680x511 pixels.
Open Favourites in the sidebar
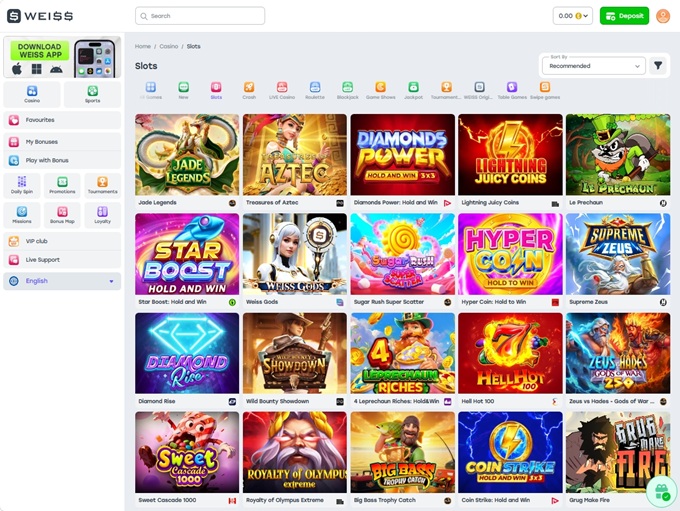pyautogui.click(x=62, y=120)
